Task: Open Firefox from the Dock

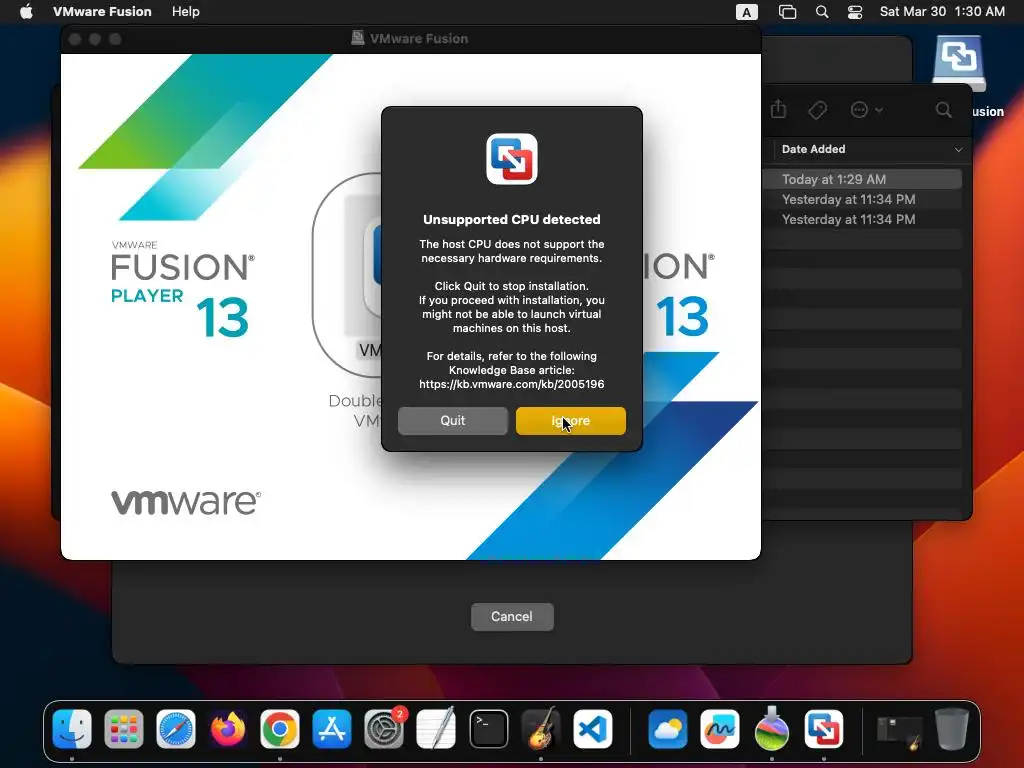Action: point(228,729)
